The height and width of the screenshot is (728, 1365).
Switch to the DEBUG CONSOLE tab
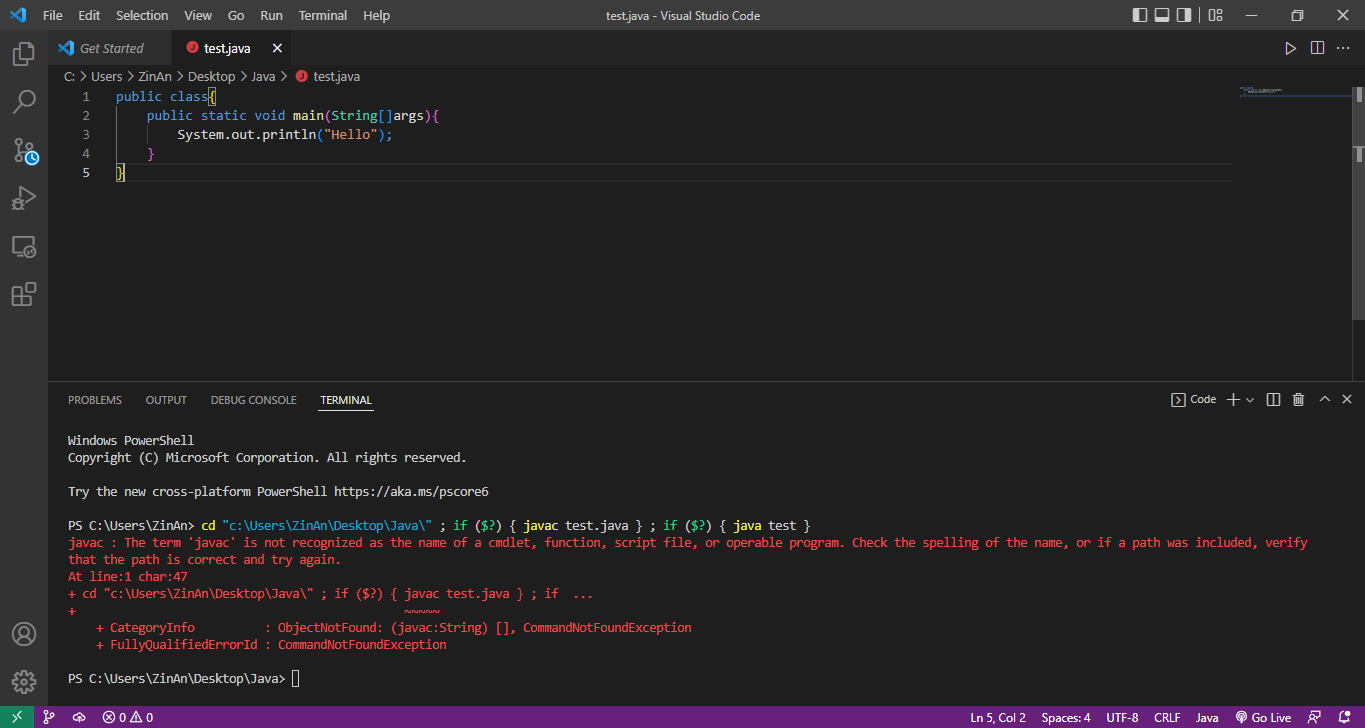coord(253,400)
